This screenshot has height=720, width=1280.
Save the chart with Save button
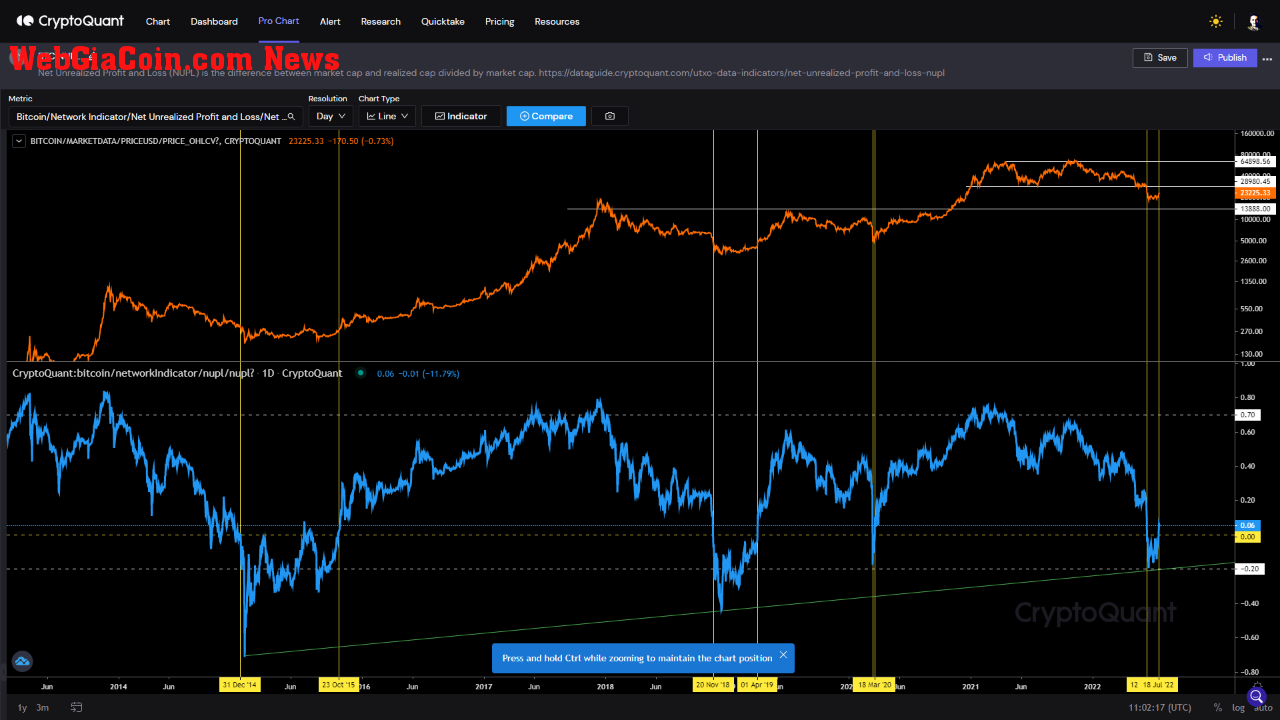click(x=1160, y=57)
